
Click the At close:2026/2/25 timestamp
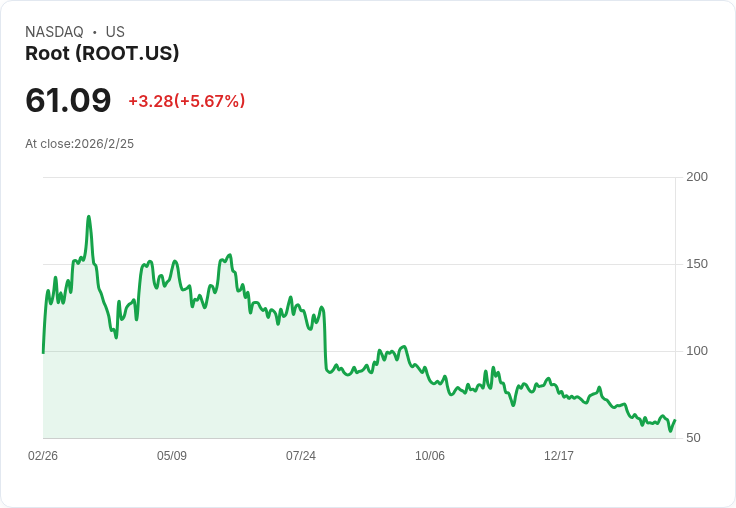(x=79, y=144)
